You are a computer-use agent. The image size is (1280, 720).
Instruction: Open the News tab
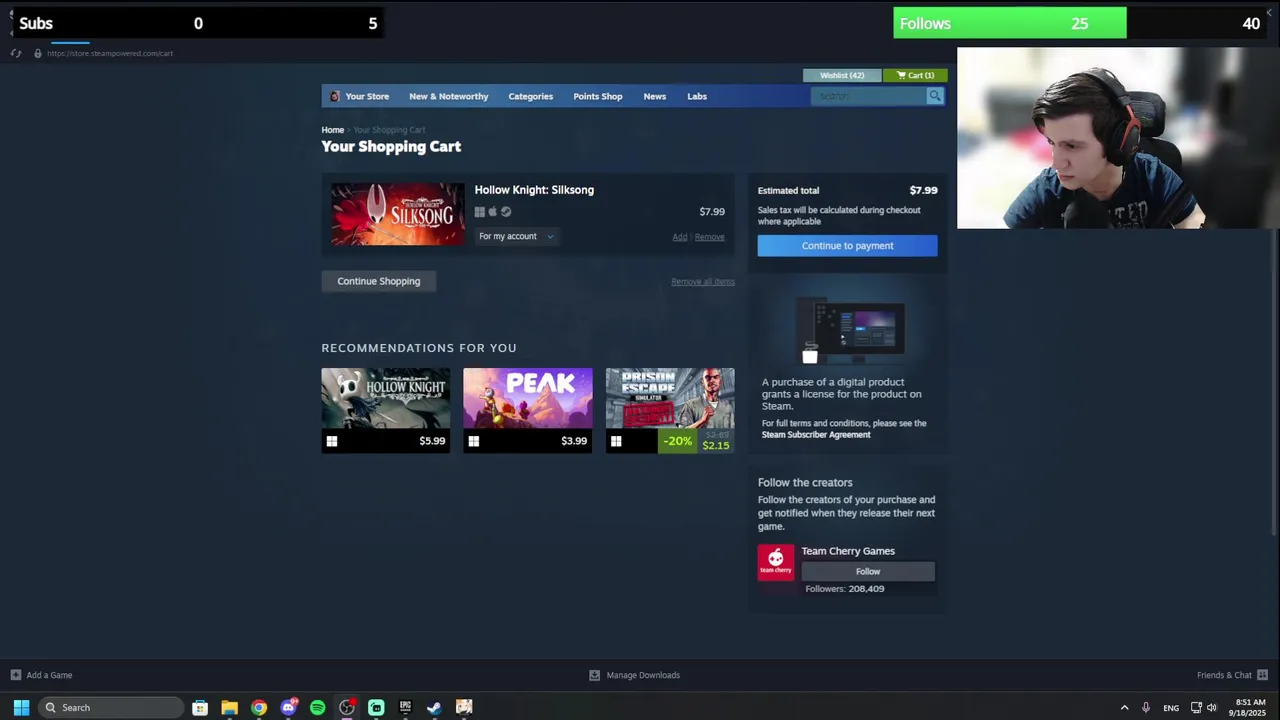tap(654, 96)
